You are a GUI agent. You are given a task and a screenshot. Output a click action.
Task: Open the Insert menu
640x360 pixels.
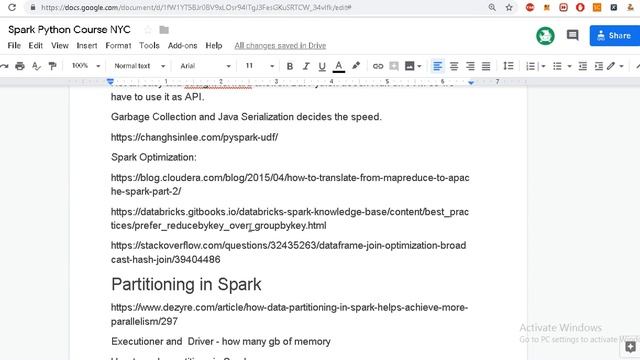[87, 46]
